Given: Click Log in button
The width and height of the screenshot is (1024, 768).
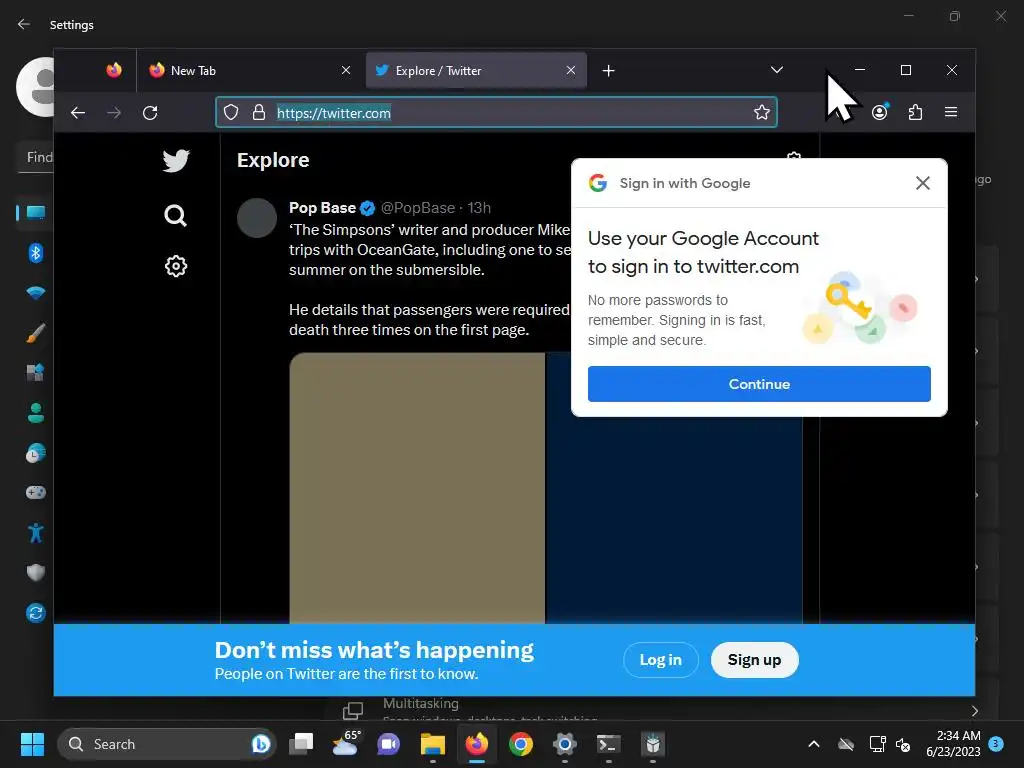Looking at the screenshot, I should coord(660,660).
